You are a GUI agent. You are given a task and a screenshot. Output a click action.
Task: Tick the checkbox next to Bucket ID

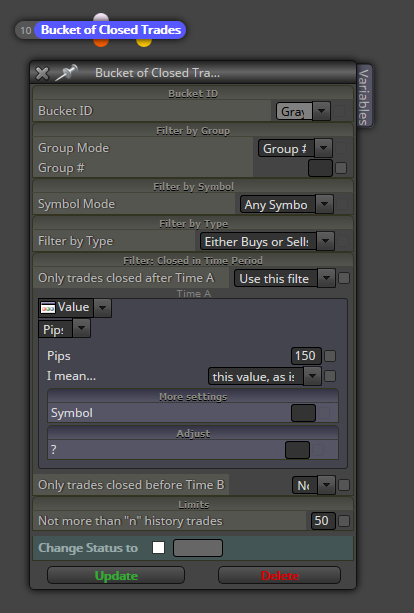coord(340,111)
